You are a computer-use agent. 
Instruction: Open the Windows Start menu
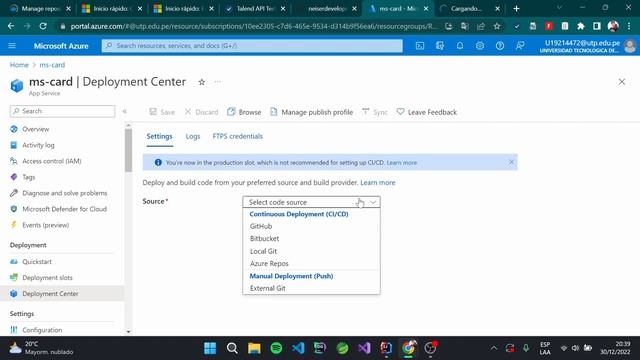click(x=210, y=348)
